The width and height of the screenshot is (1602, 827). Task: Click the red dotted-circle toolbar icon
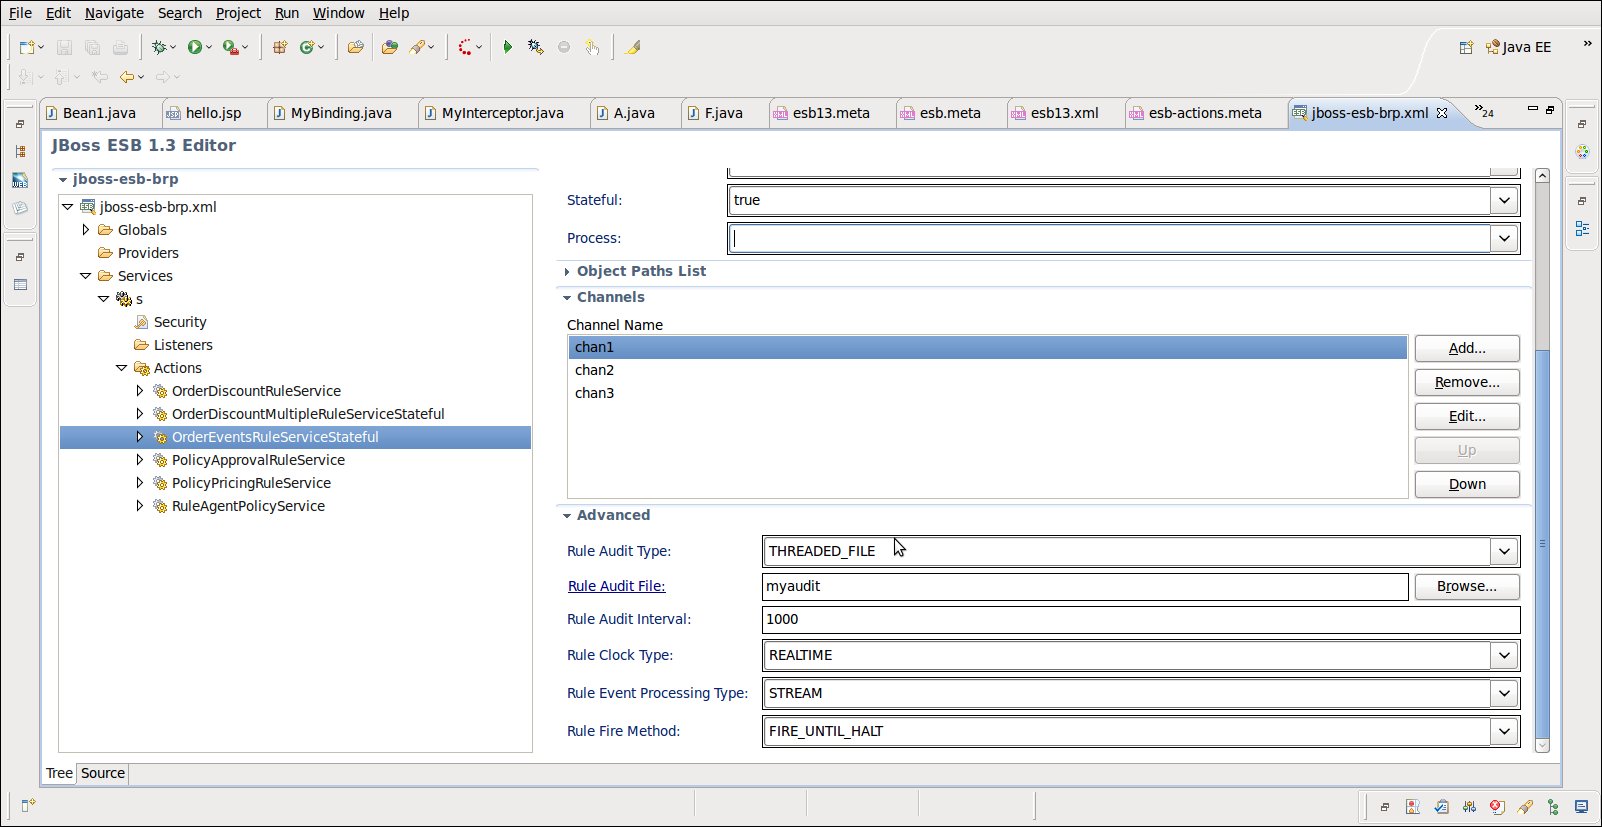(x=465, y=47)
